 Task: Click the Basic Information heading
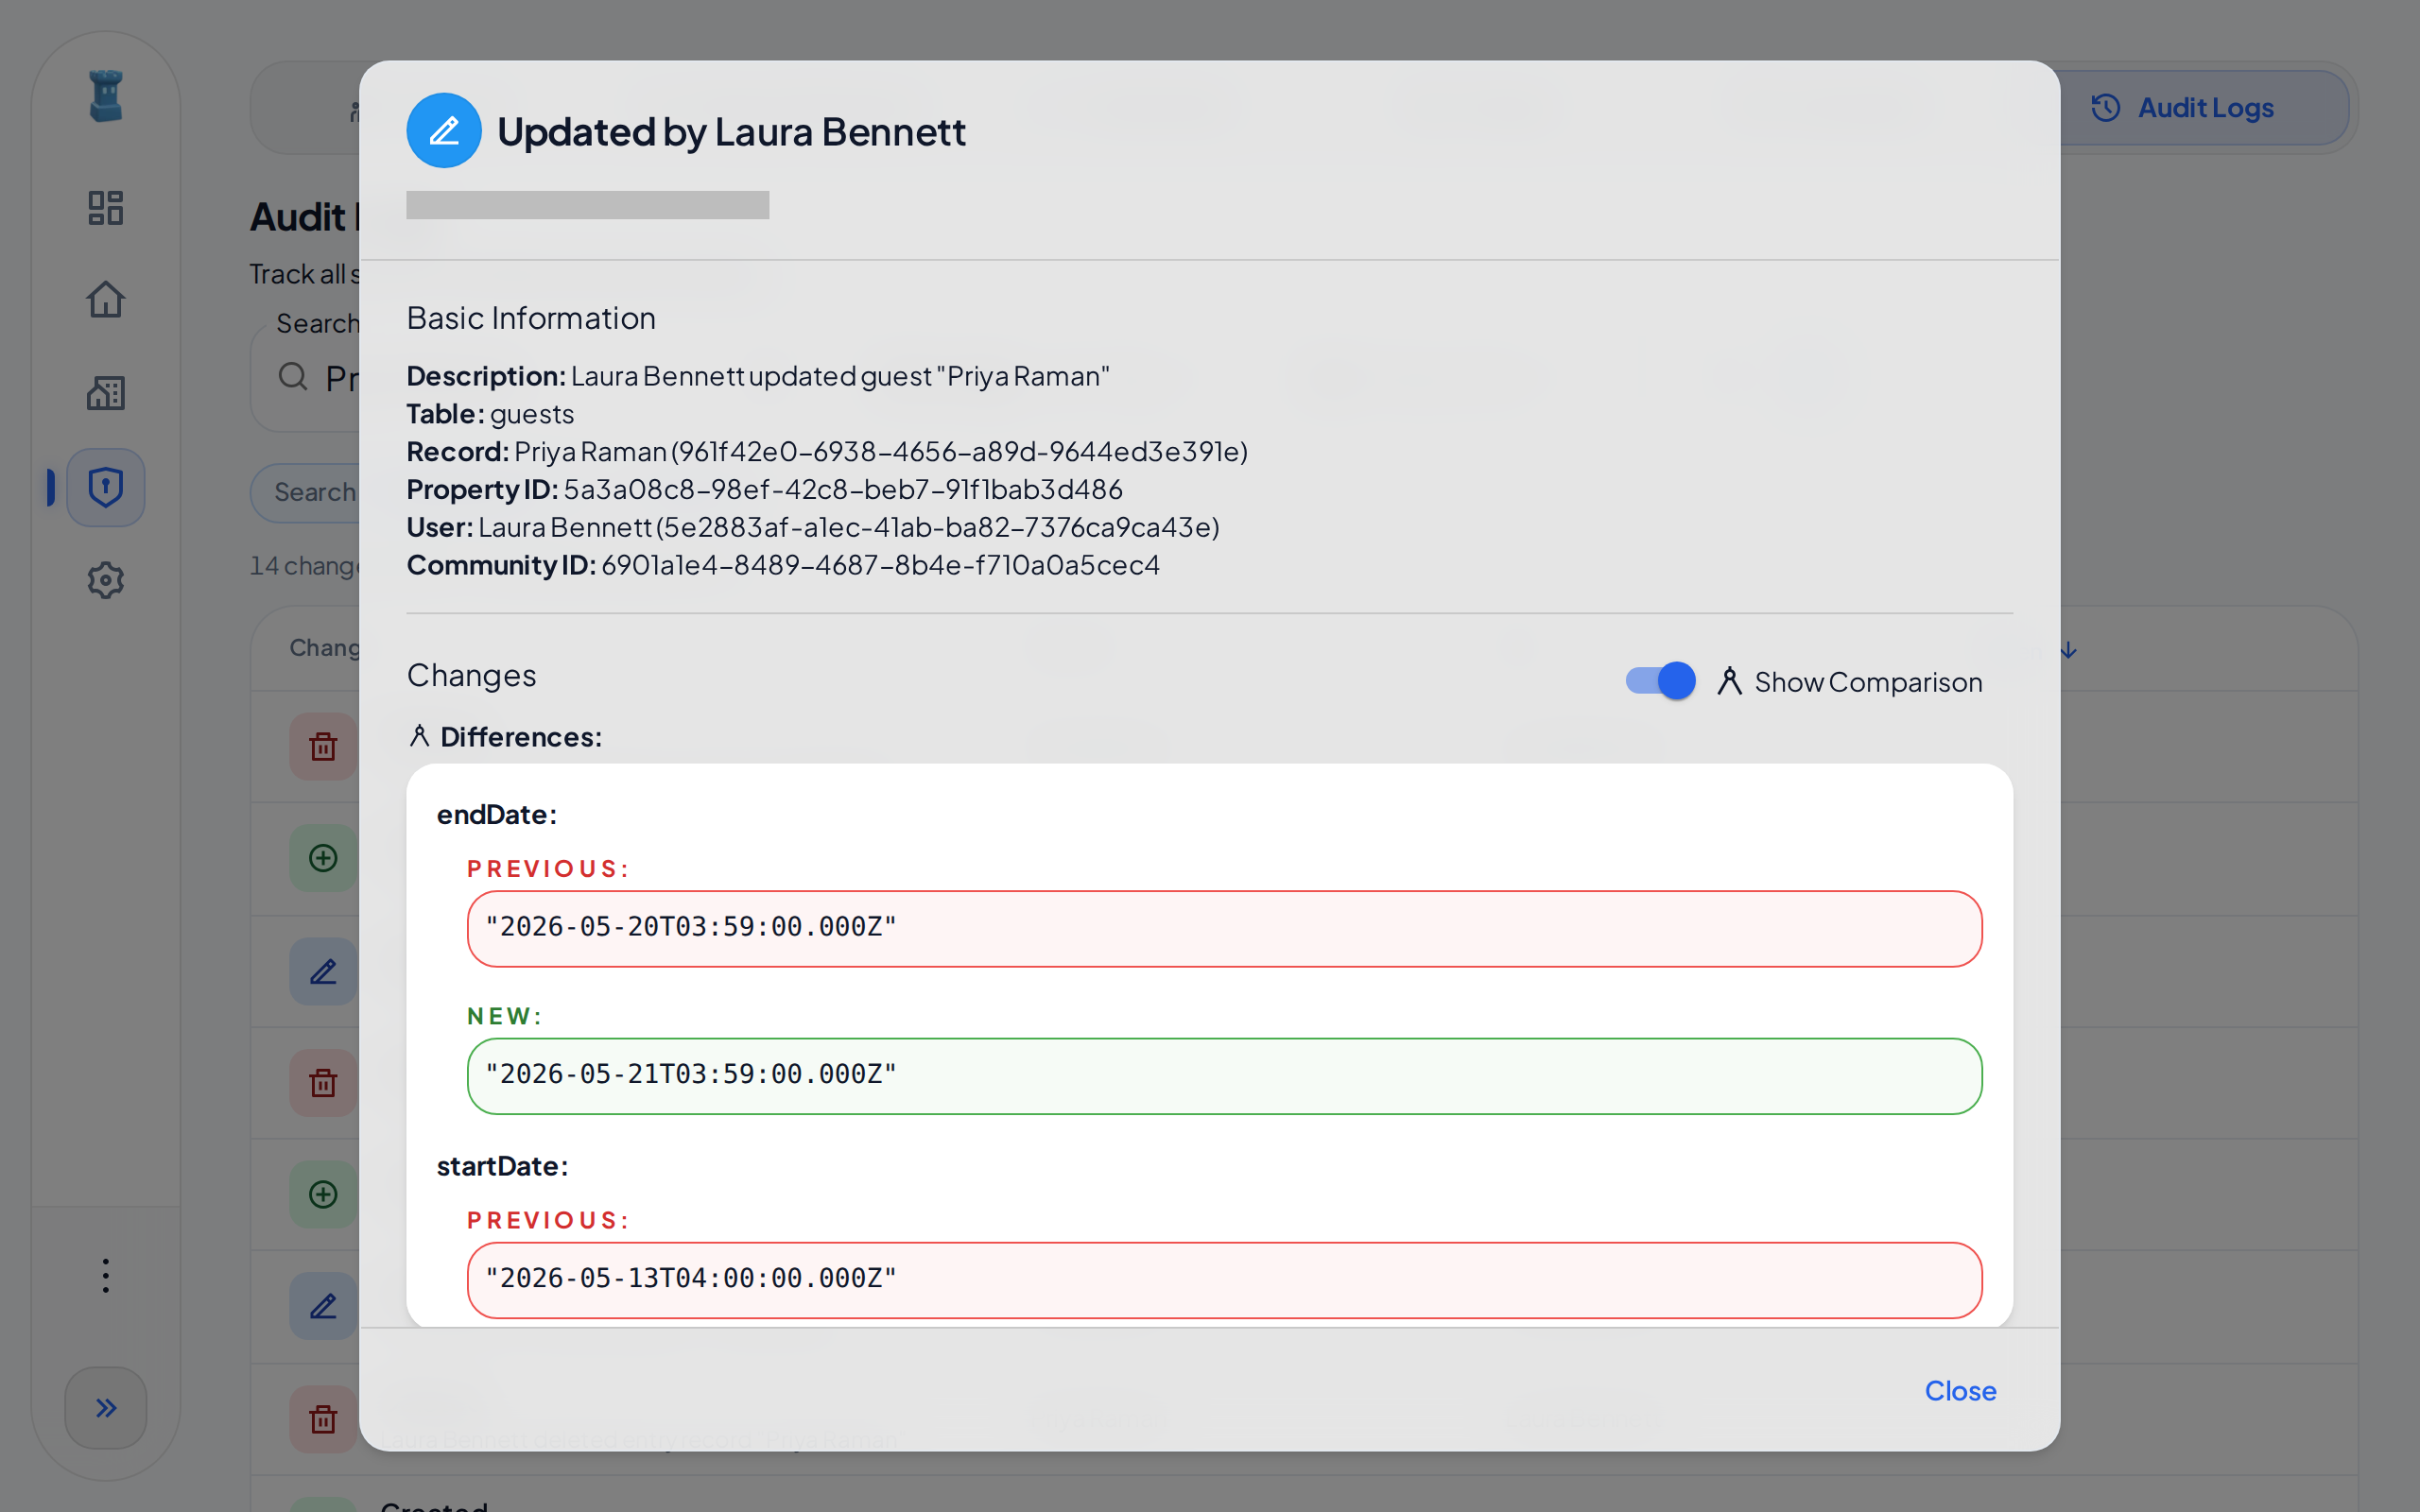531,318
